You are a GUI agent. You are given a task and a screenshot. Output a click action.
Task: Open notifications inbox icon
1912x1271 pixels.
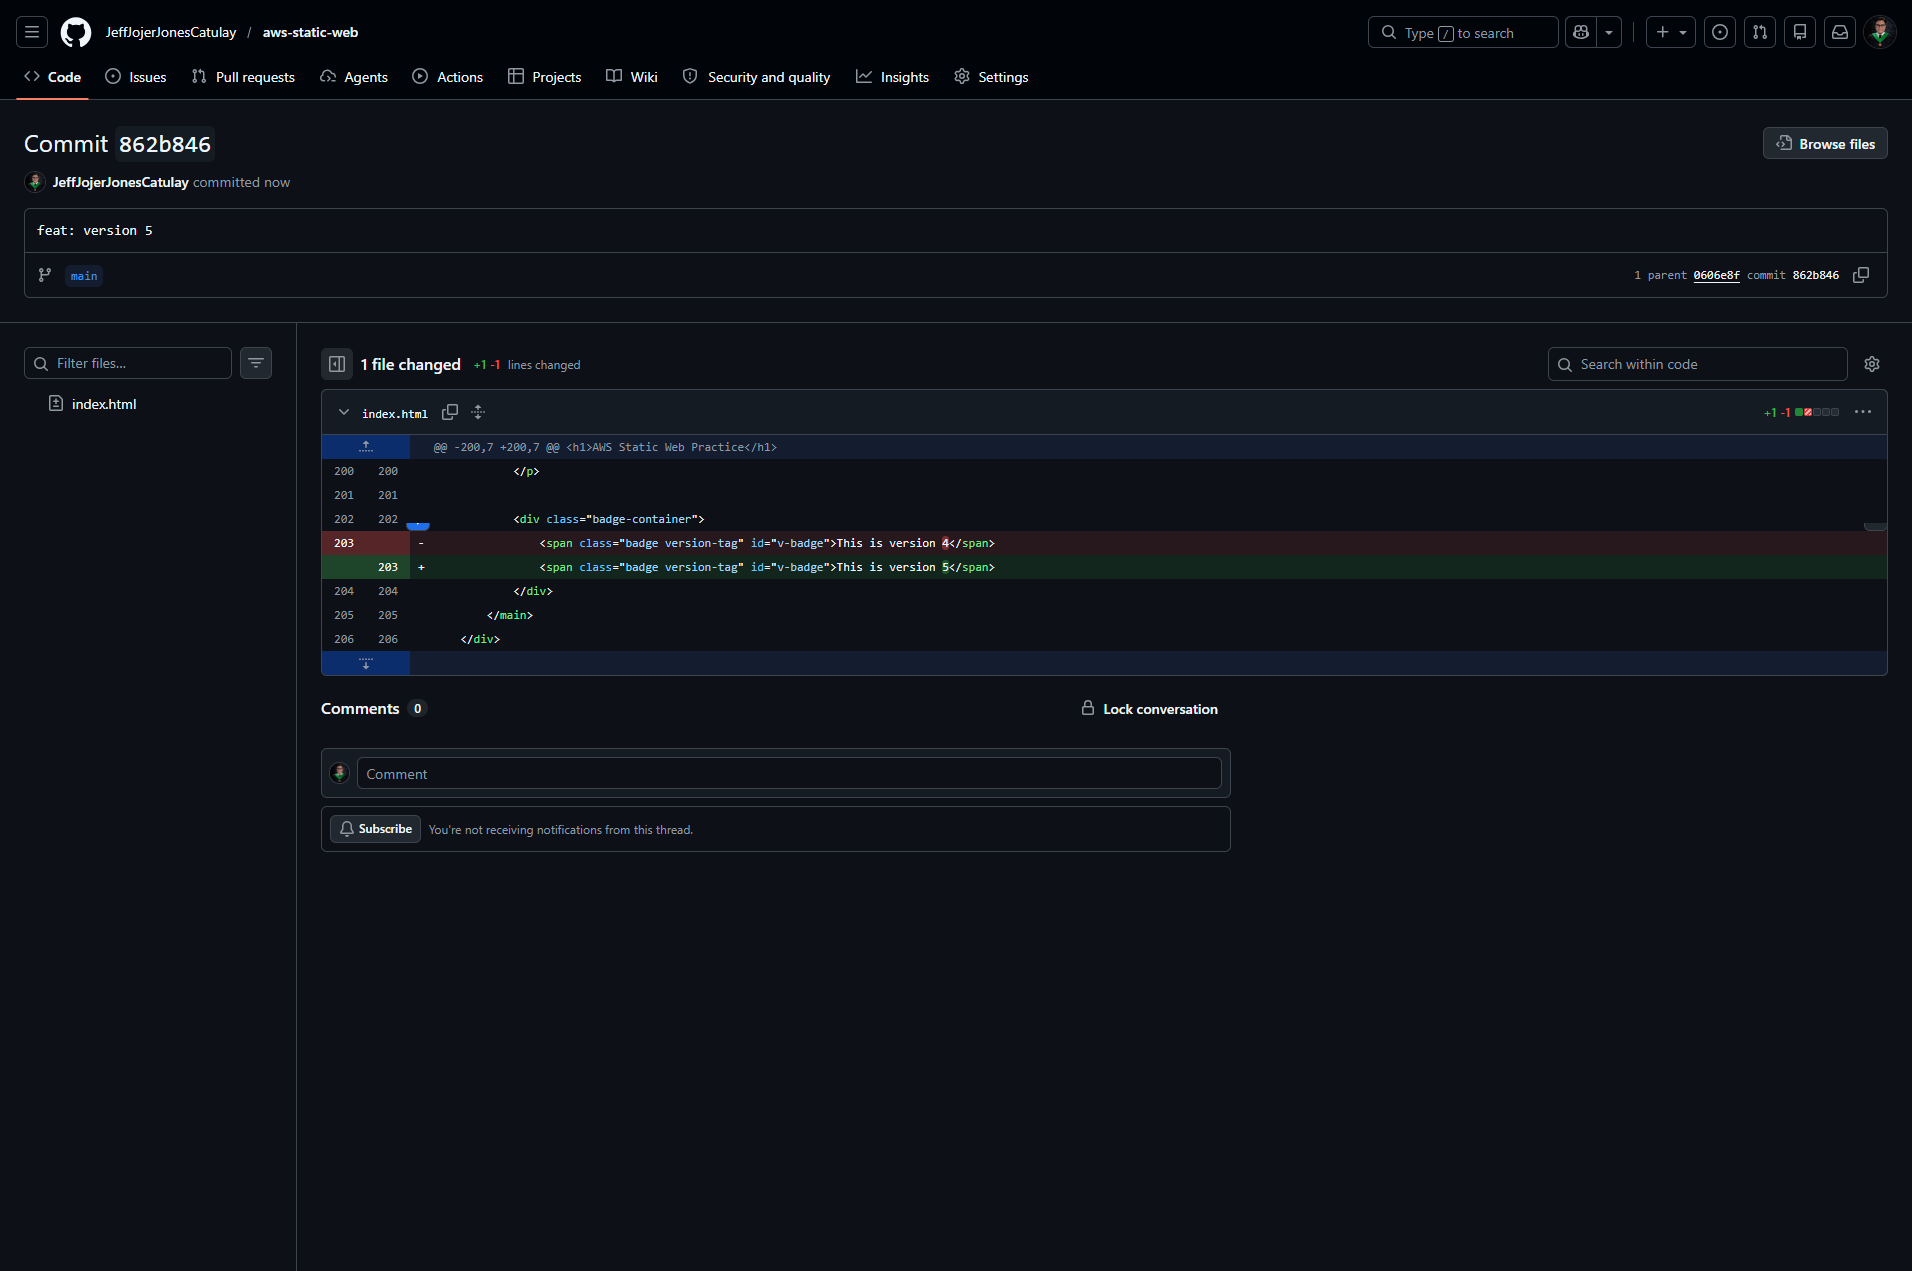pos(1840,32)
